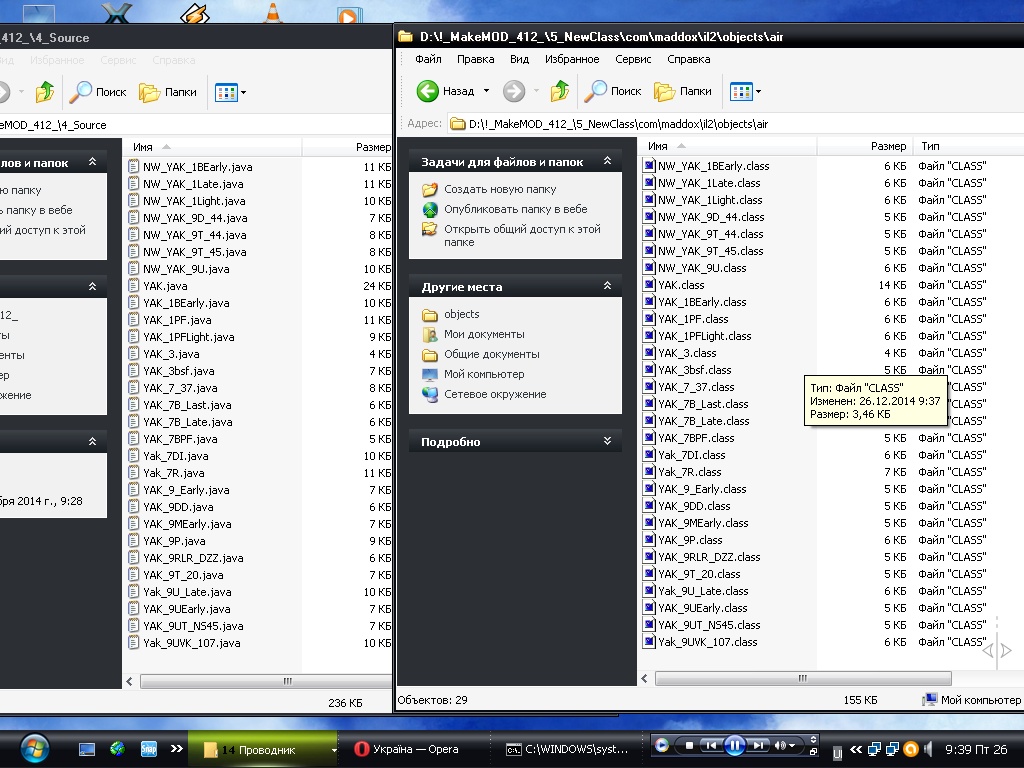The height and width of the screenshot is (768, 1024).
Task: Open Поиск search in the right window
Action: 613,91
